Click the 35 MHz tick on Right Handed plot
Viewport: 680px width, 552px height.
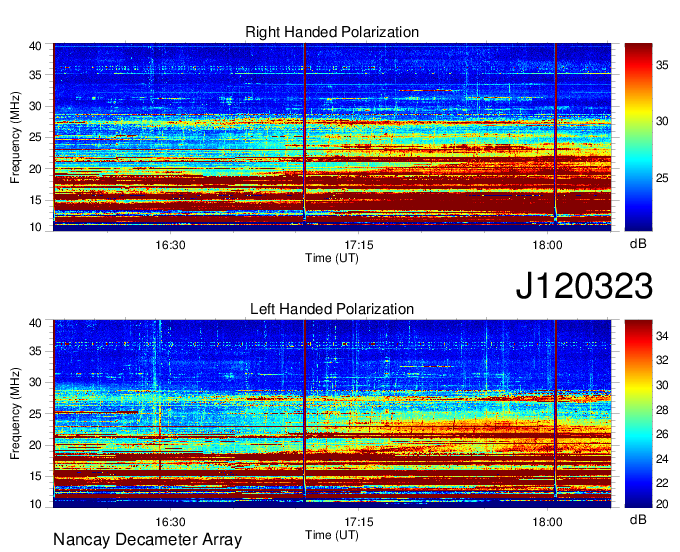point(35,75)
